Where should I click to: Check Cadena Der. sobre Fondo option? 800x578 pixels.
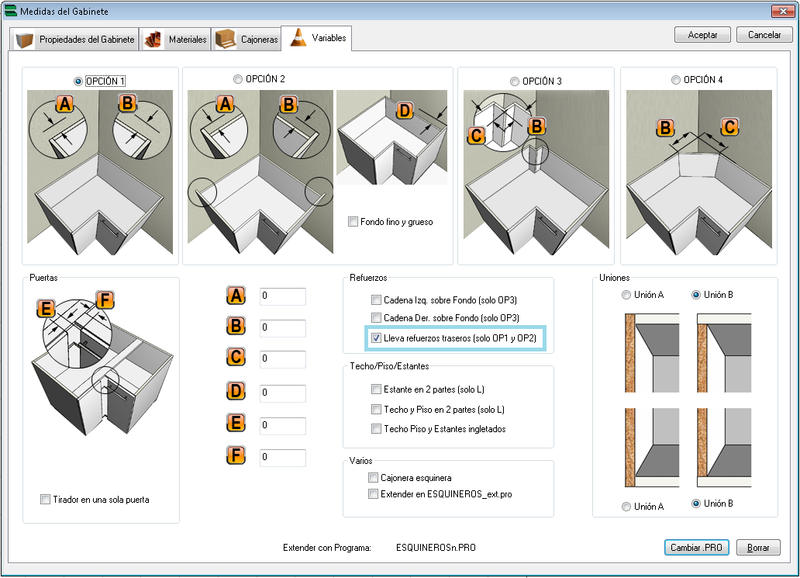pos(376,318)
